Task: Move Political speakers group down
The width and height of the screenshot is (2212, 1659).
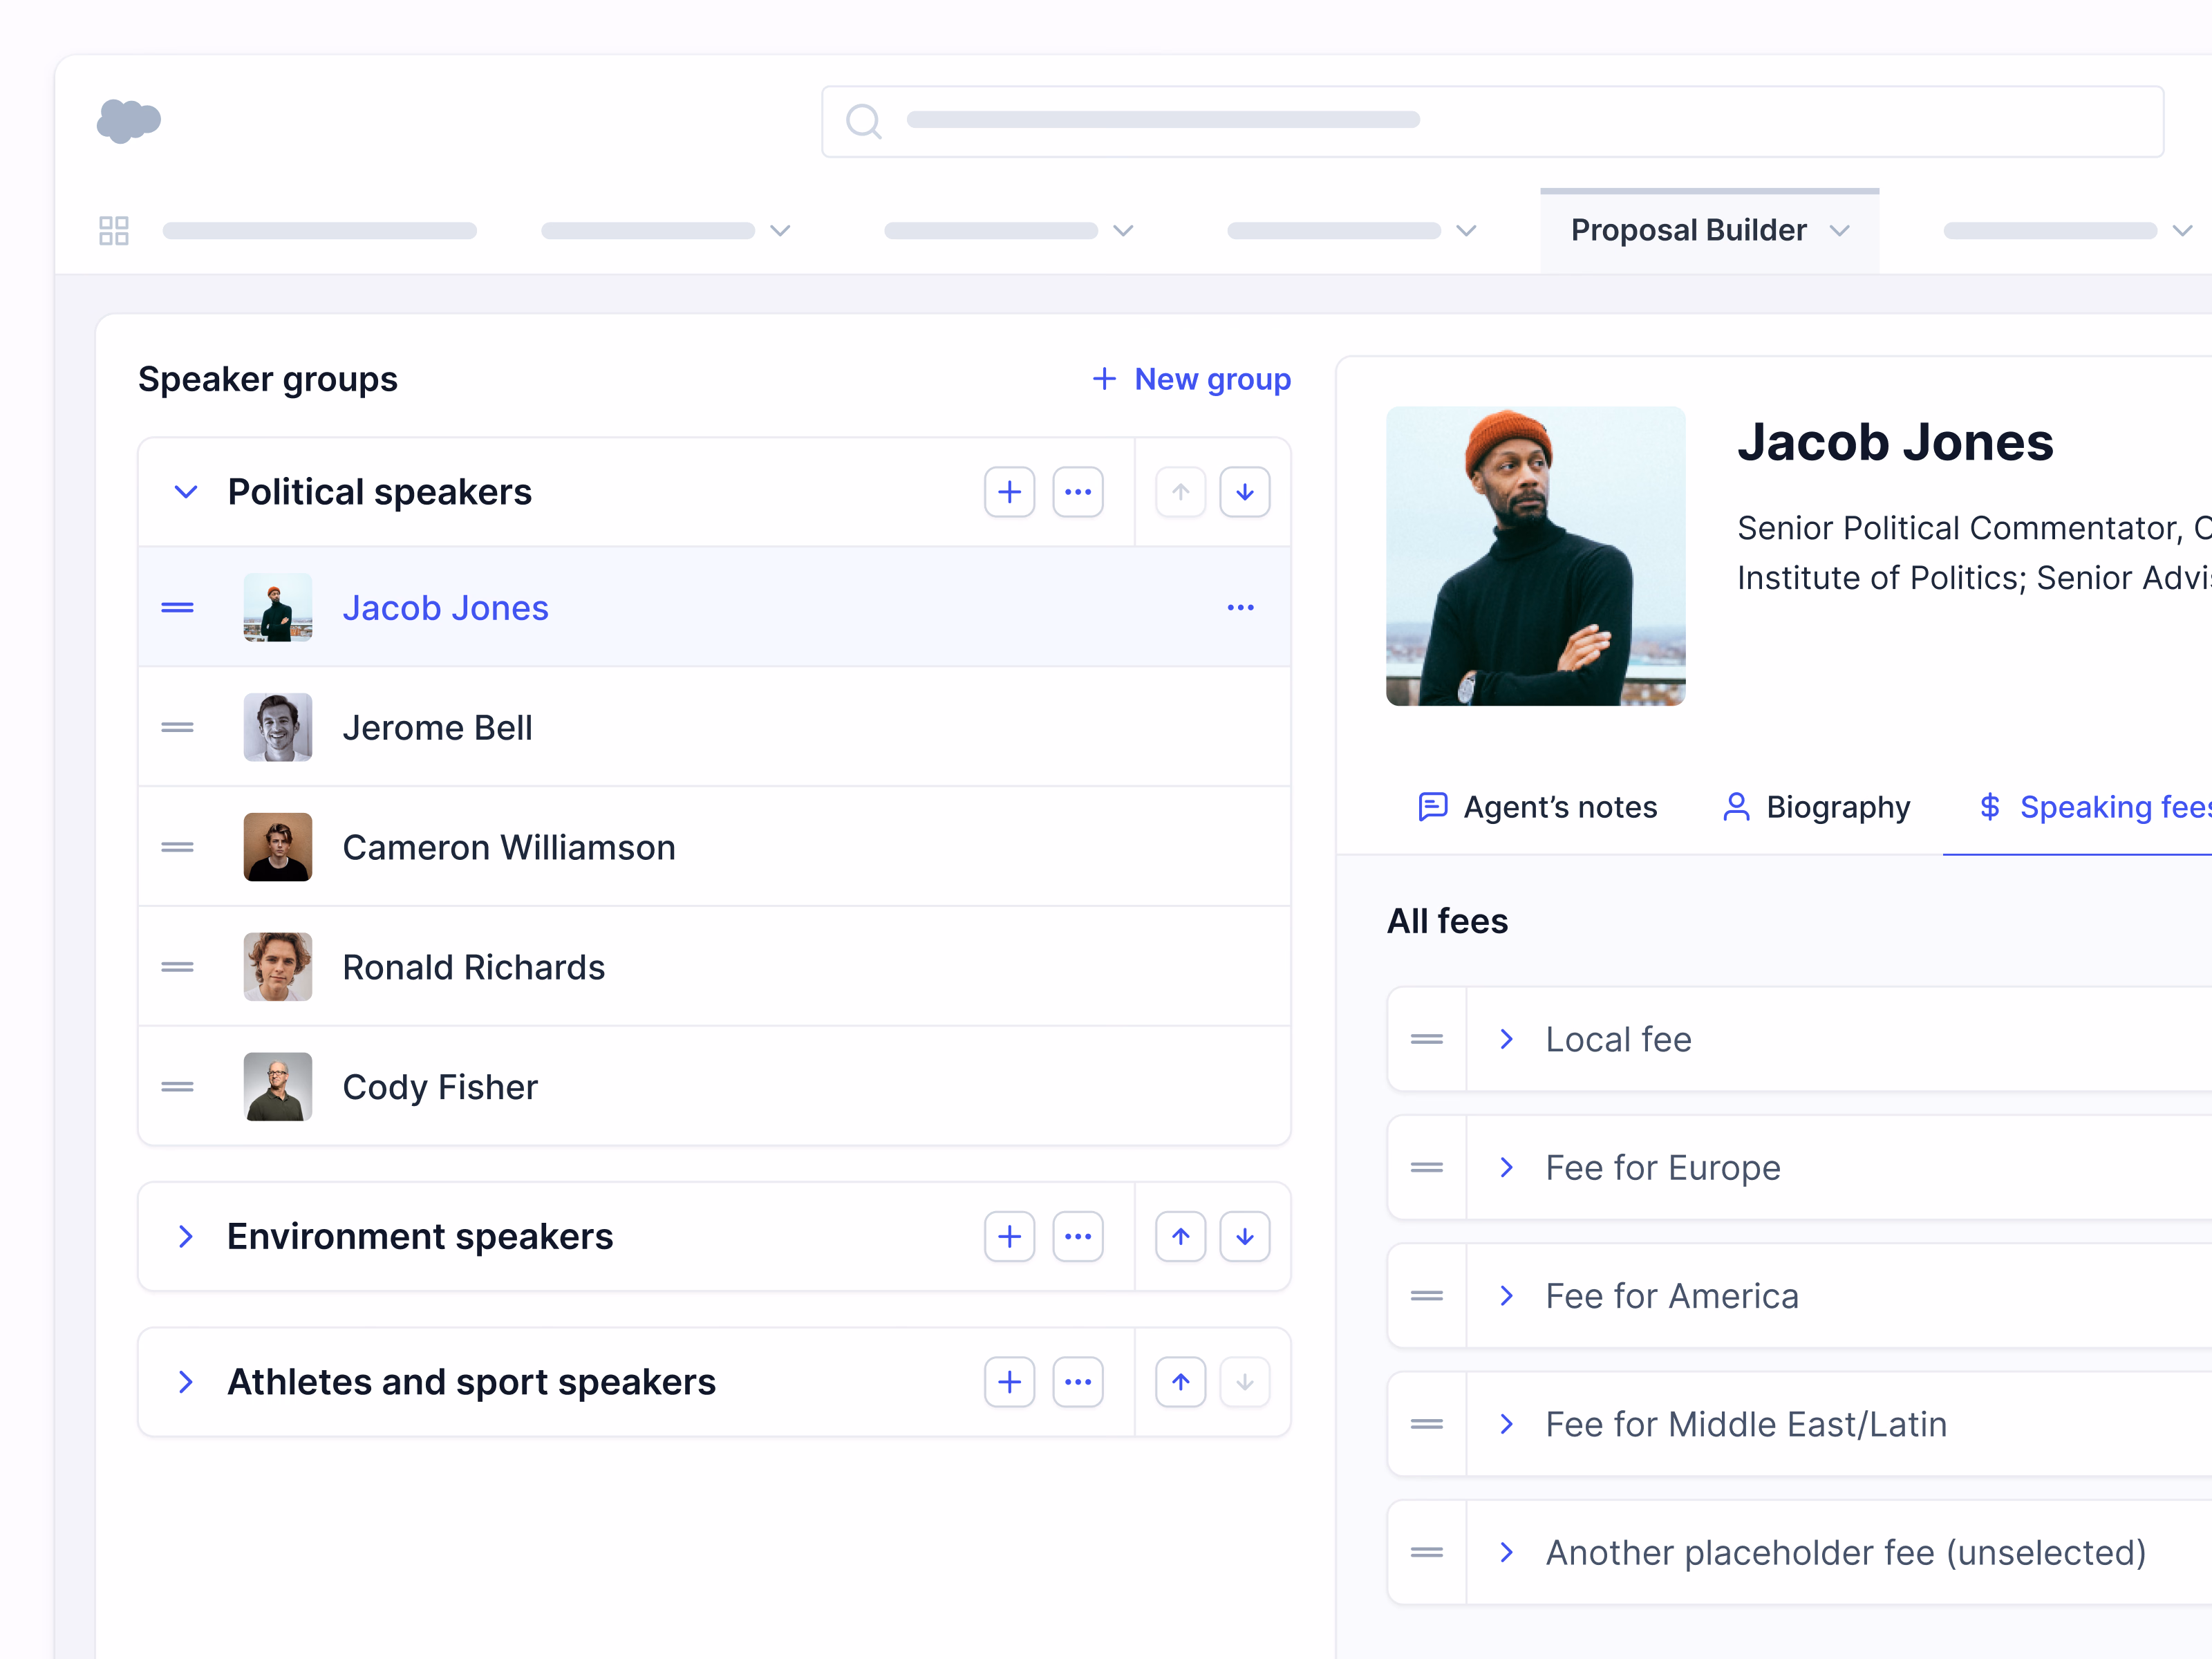Action: click(1244, 492)
